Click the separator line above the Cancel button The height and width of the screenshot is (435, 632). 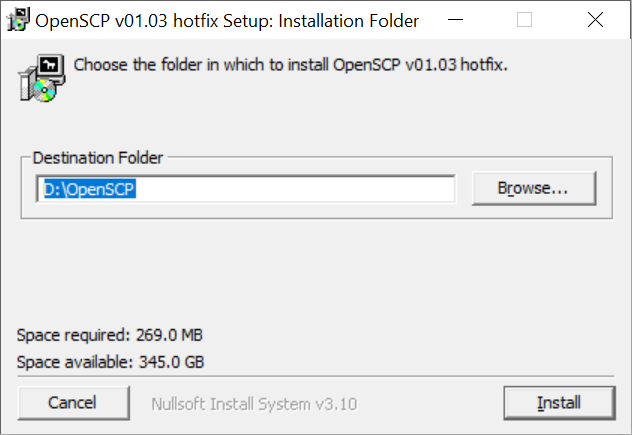316,377
